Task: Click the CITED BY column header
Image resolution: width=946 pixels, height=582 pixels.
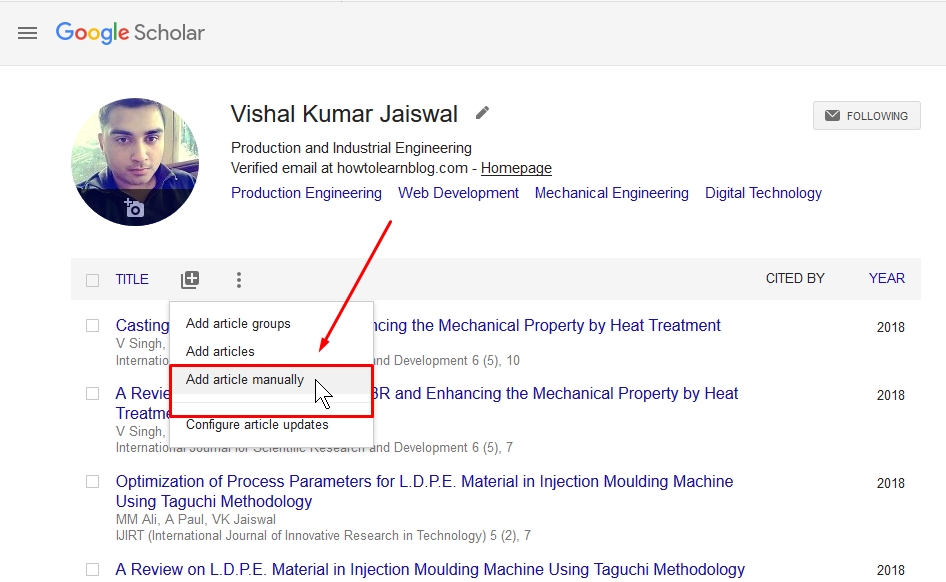Action: coord(795,279)
